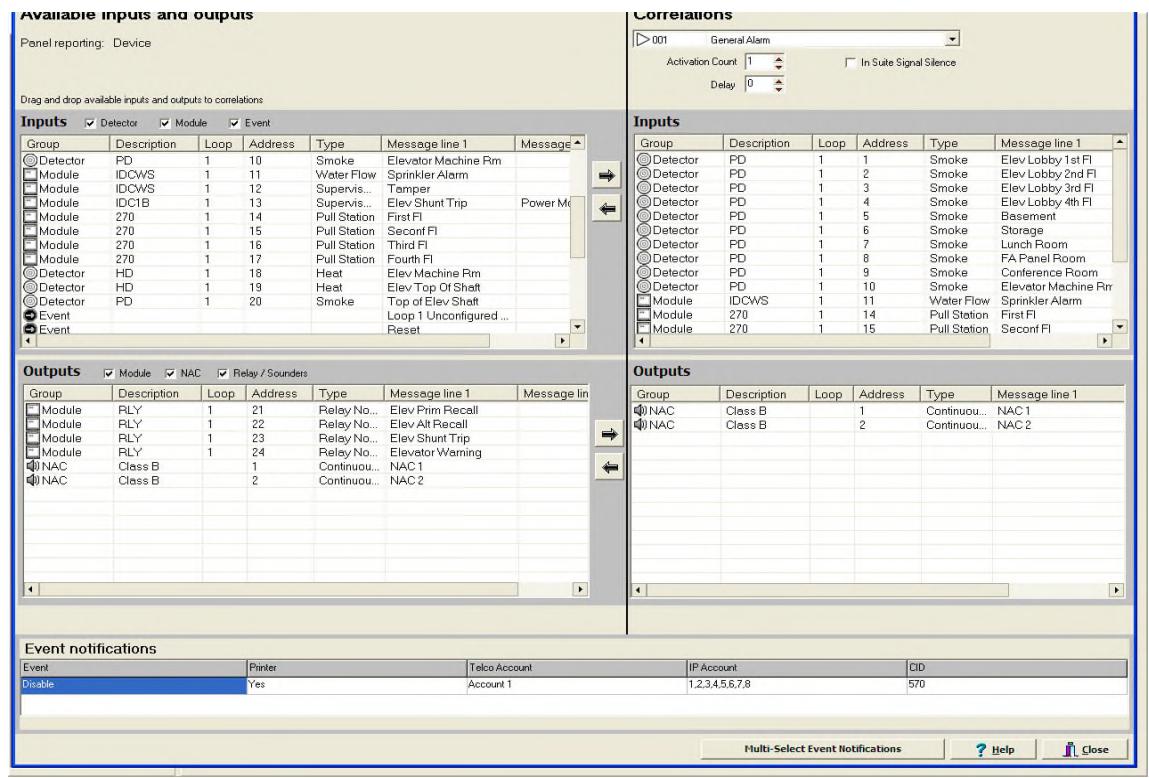Image resolution: width=1149 pixels, height=778 pixels.
Task: Click the module icon of Sprinkler Alarm in correlation inputs
Action: (643, 300)
